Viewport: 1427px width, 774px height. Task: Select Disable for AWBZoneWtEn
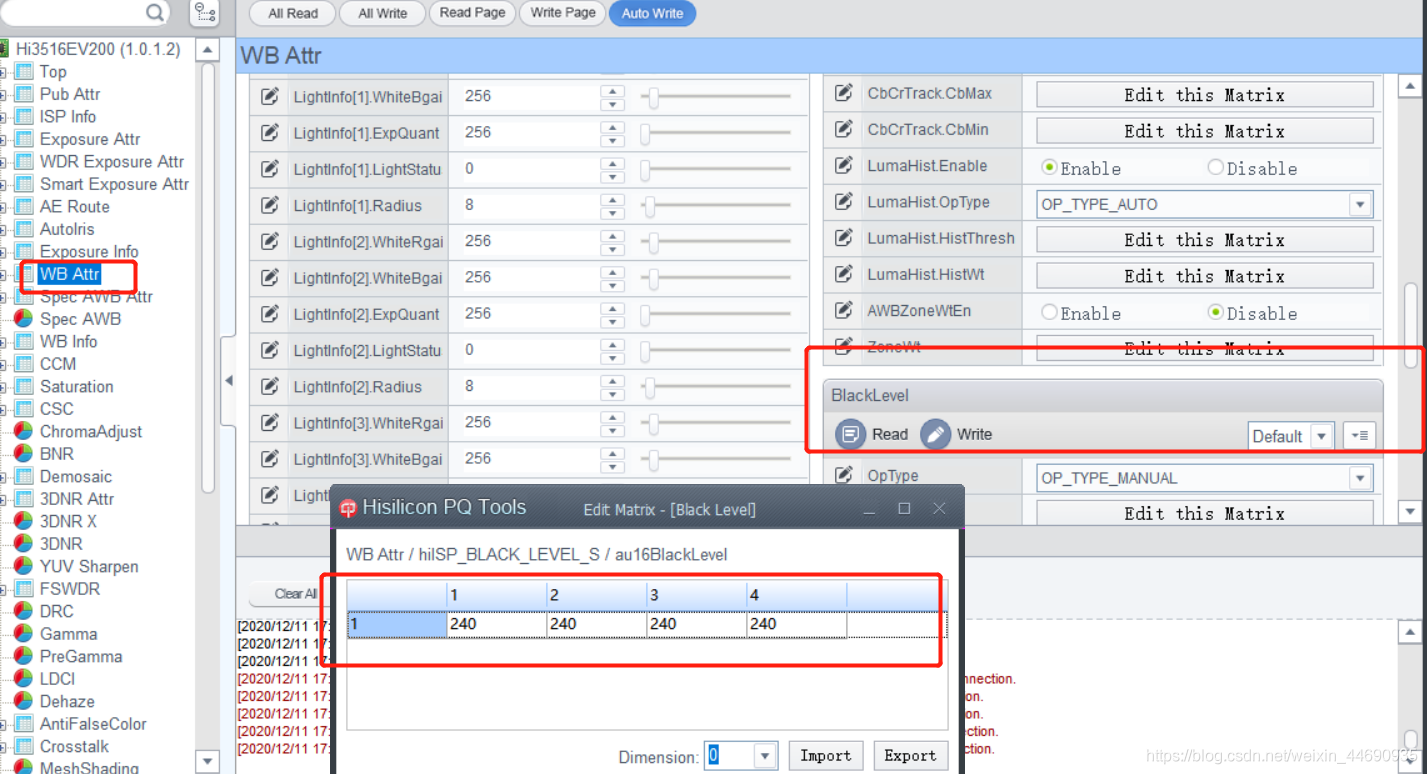click(x=1215, y=312)
